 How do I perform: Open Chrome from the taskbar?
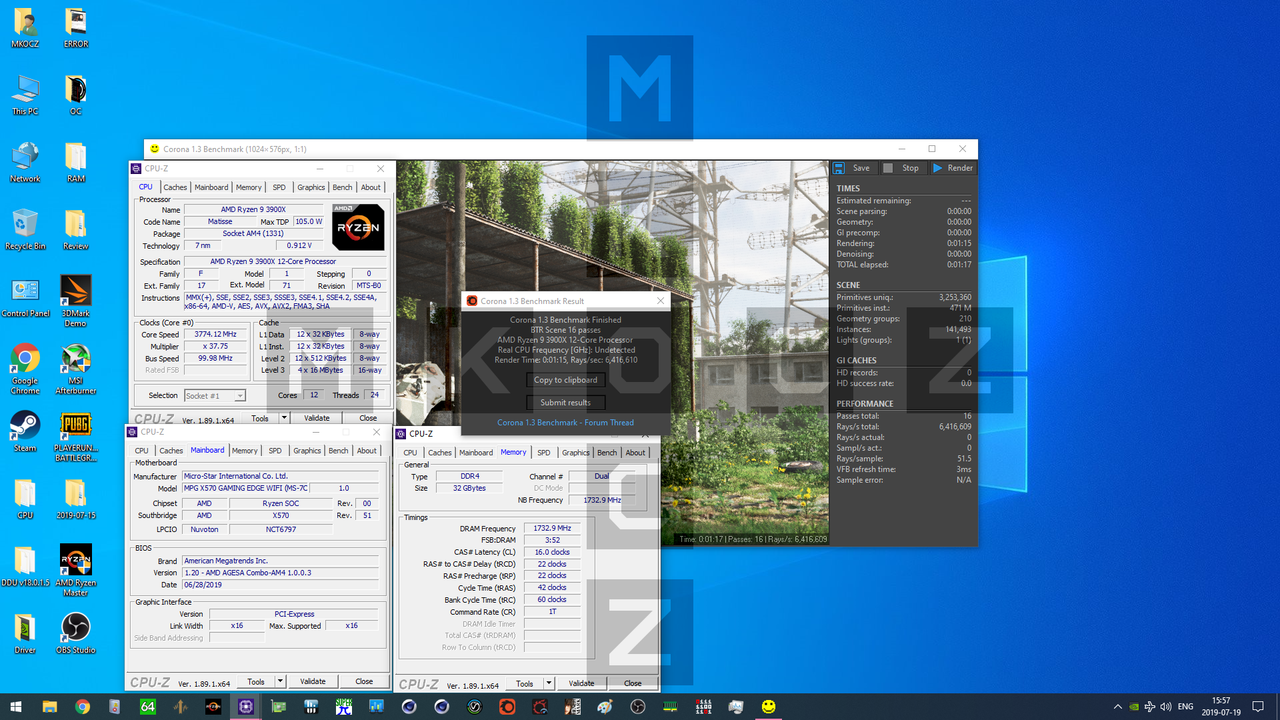click(82, 706)
